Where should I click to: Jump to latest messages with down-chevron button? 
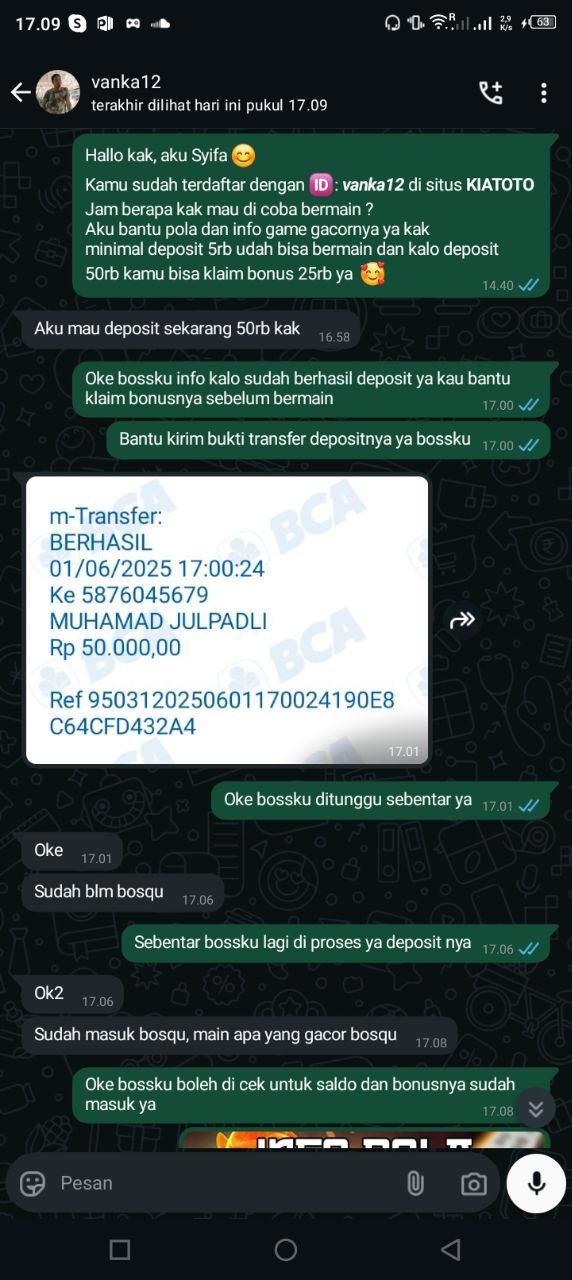pyautogui.click(x=536, y=1108)
